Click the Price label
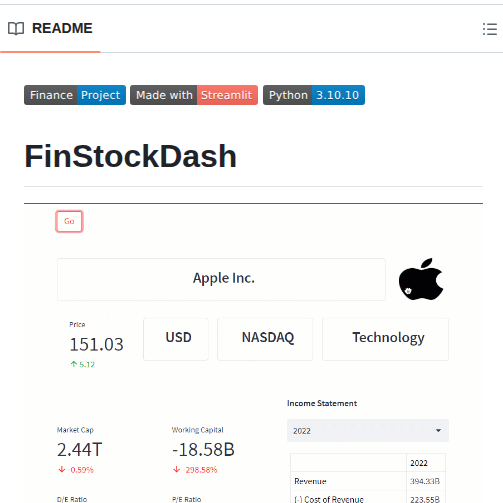 coord(77,324)
